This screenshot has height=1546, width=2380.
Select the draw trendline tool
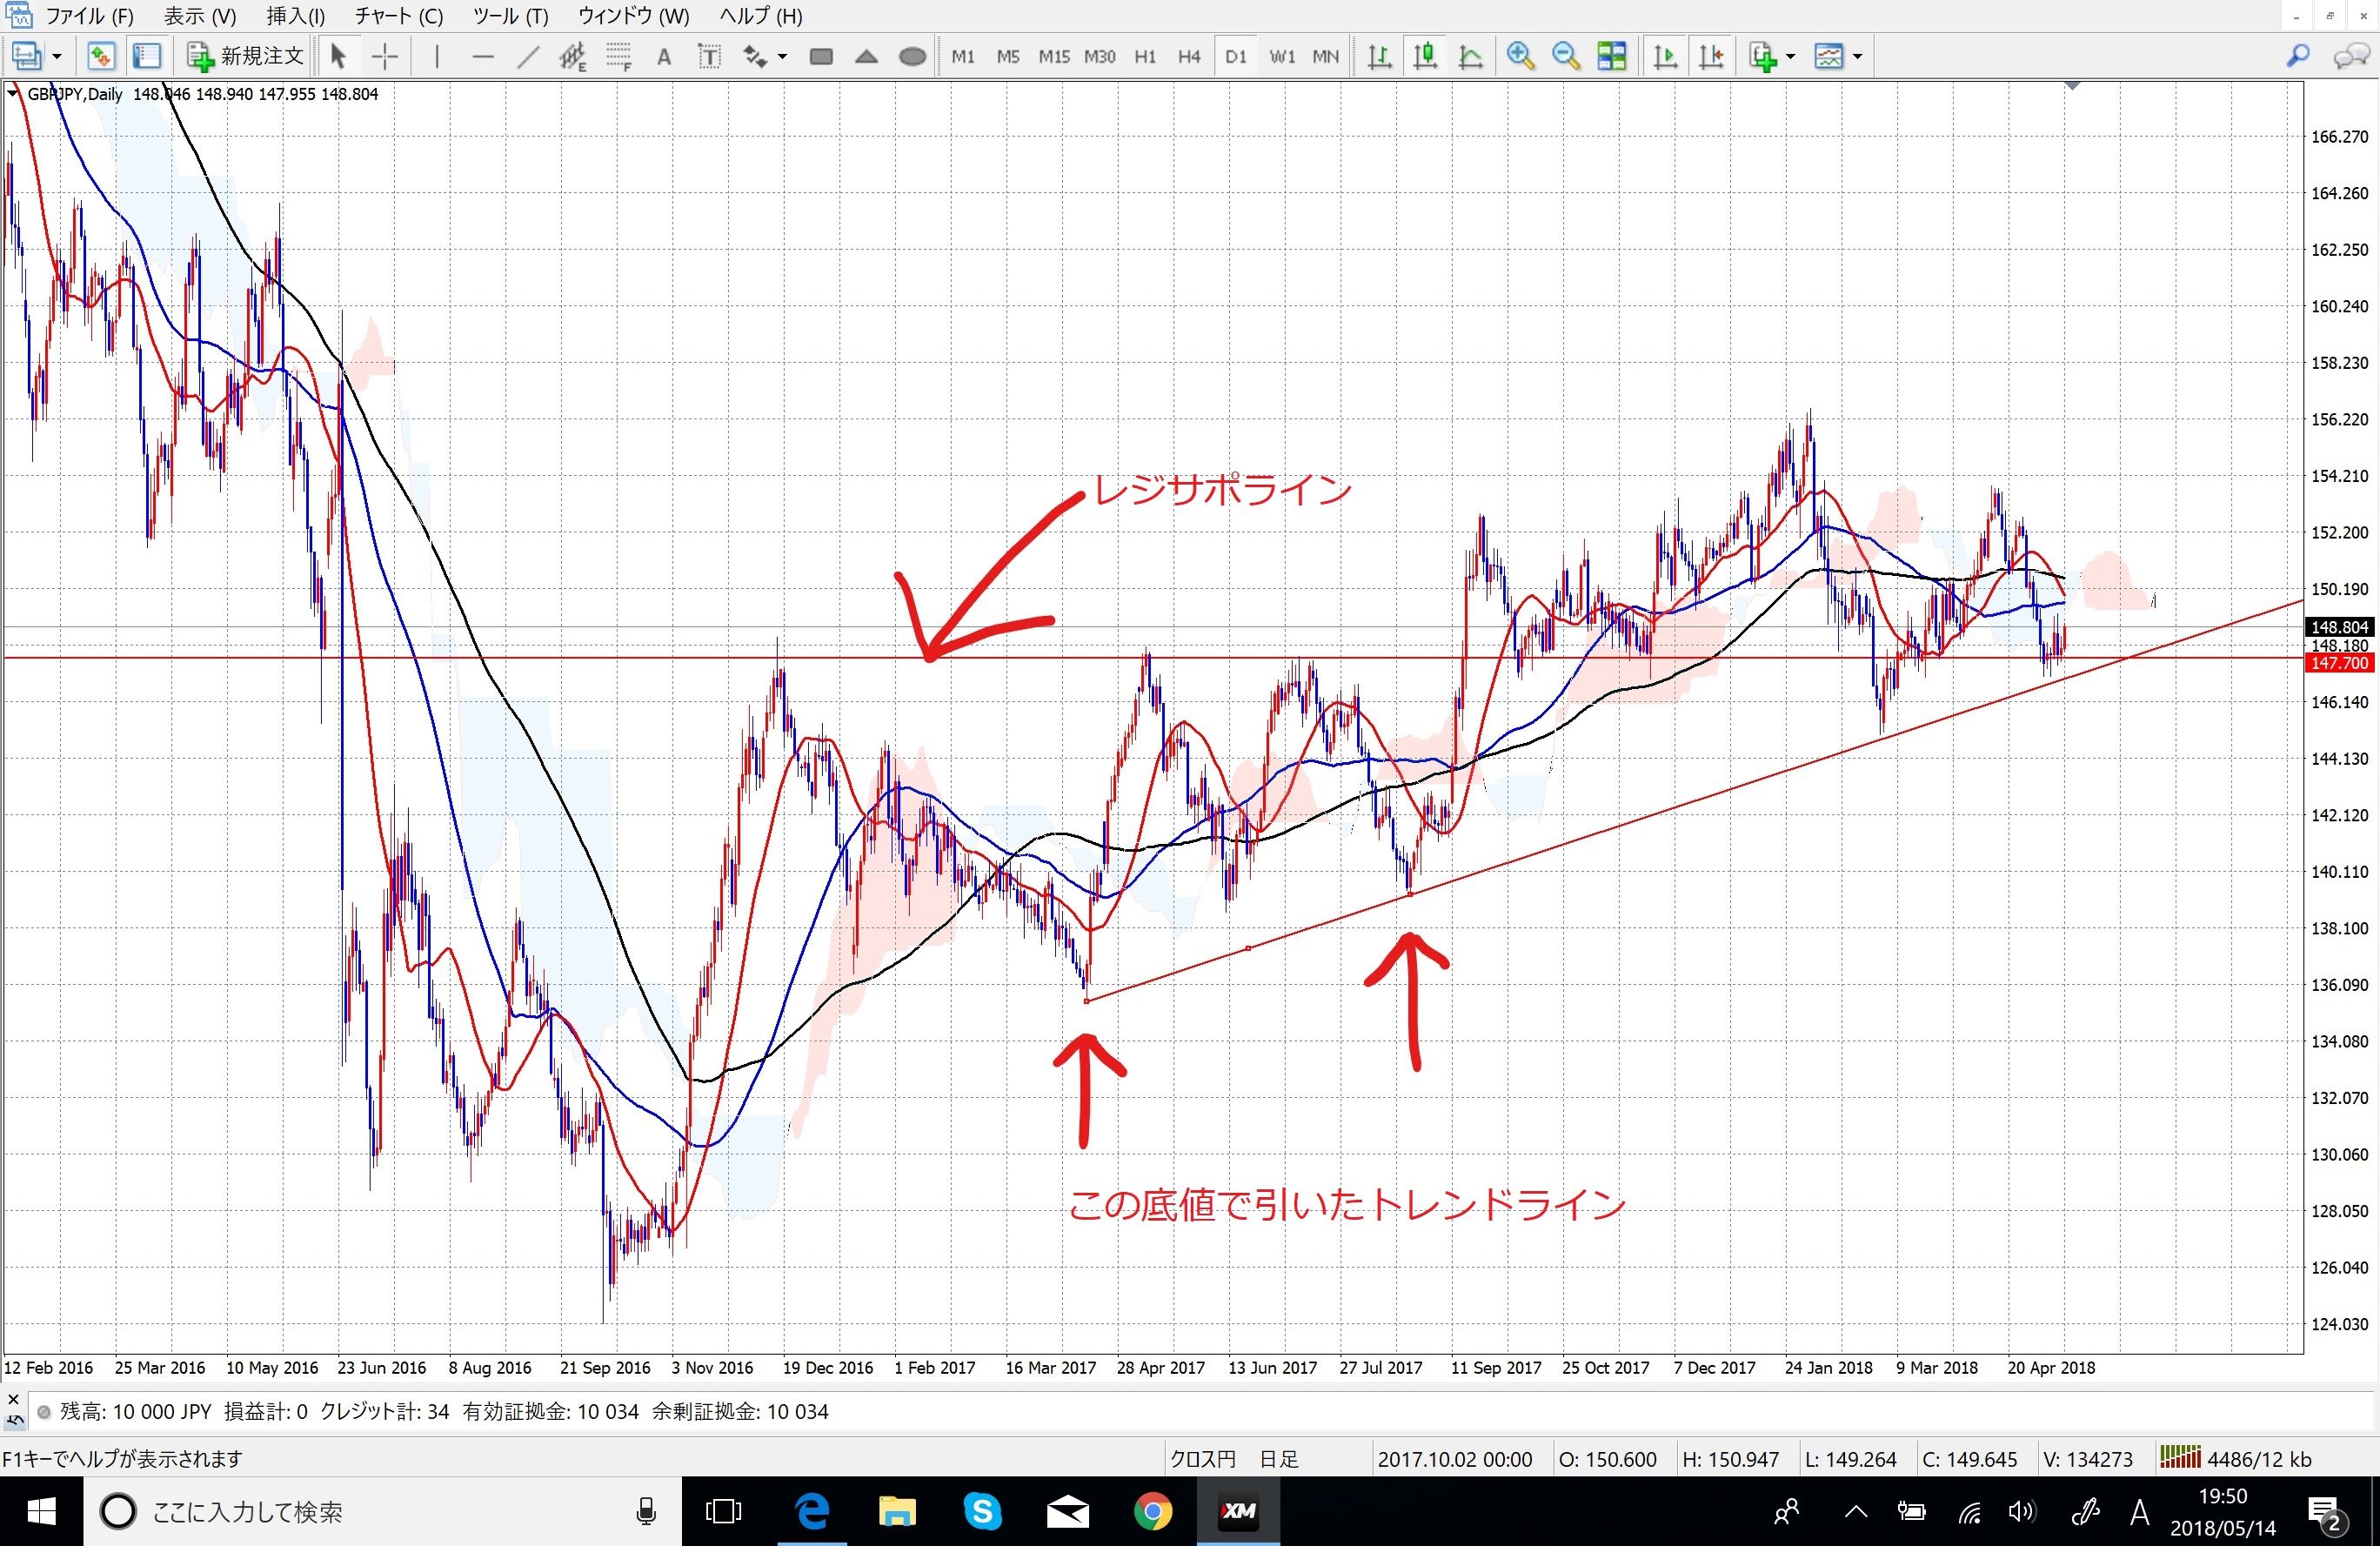(x=528, y=57)
